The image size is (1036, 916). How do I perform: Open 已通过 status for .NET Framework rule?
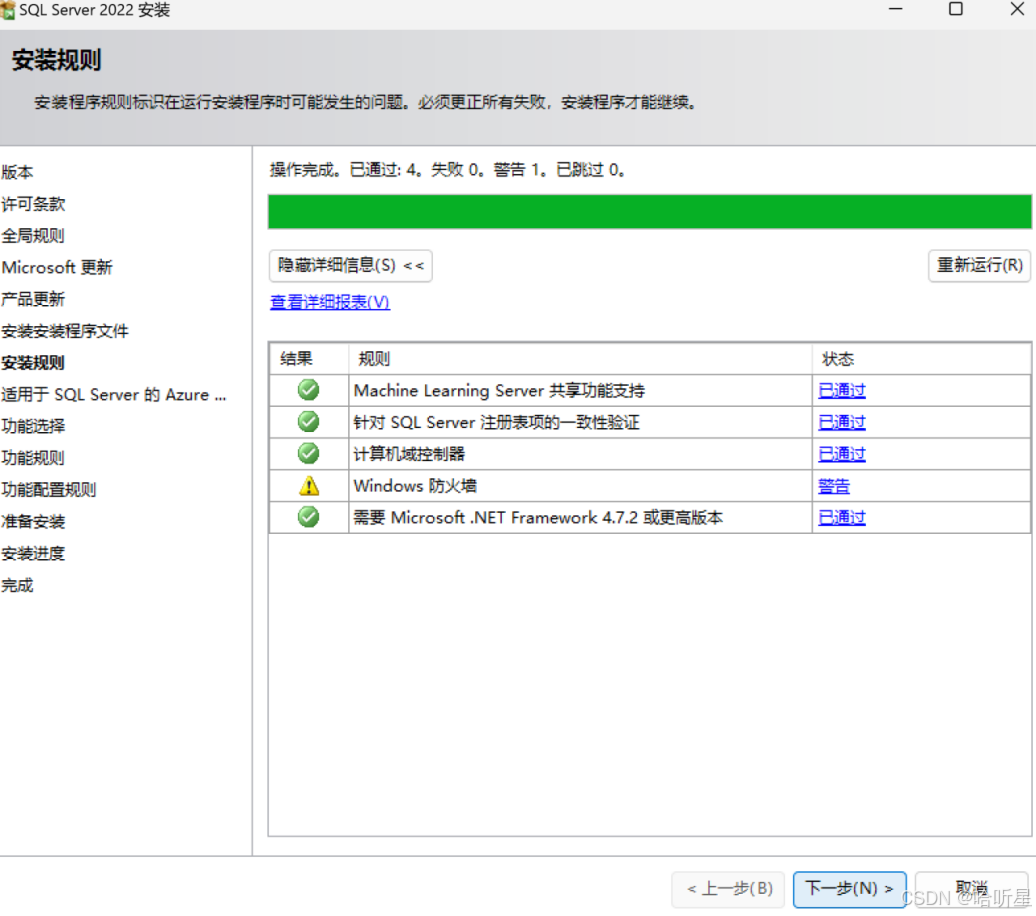click(842, 517)
